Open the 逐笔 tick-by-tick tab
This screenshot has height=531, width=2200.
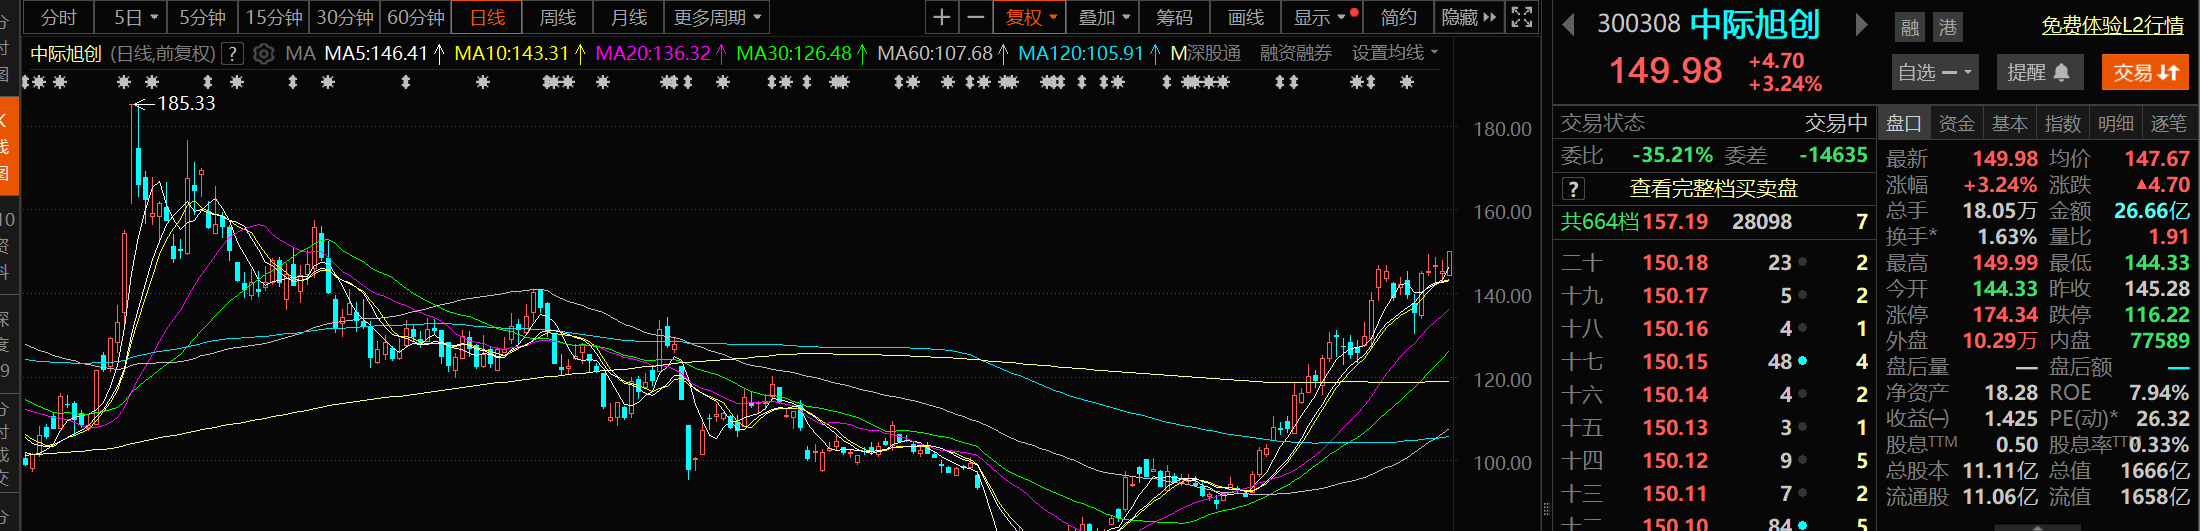pyautogui.click(x=2169, y=124)
